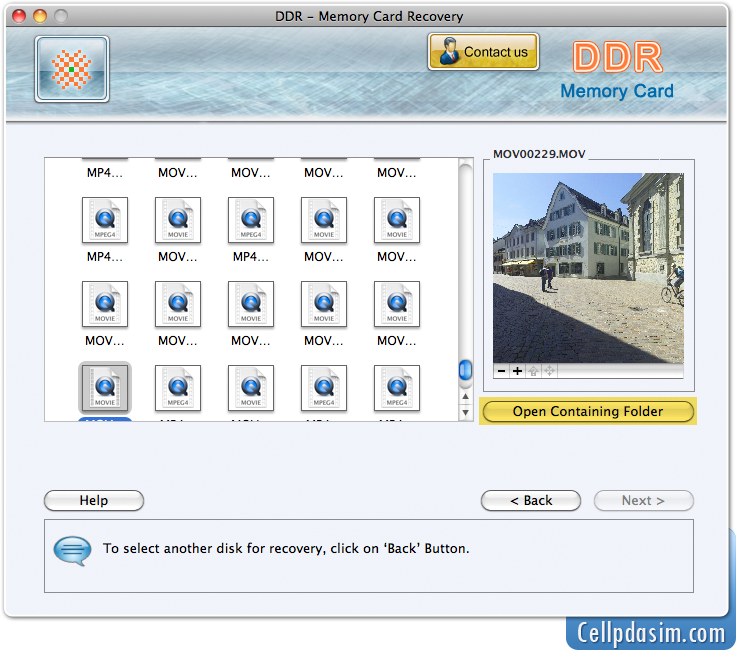Click the blue speech bubble hint icon
The height and width of the screenshot is (650, 736).
(x=72, y=551)
